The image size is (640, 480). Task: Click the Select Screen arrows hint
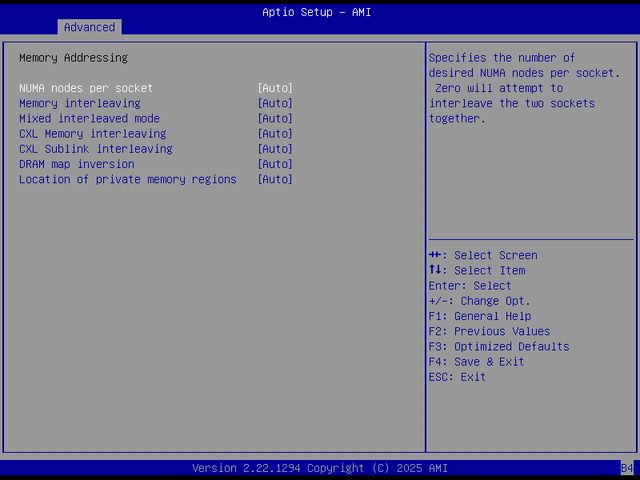click(483, 256)
